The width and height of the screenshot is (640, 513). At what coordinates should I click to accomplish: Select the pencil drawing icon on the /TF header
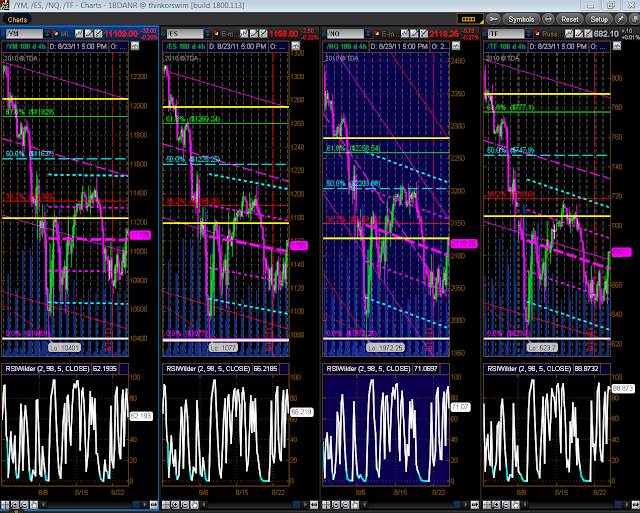coord(579,33)
